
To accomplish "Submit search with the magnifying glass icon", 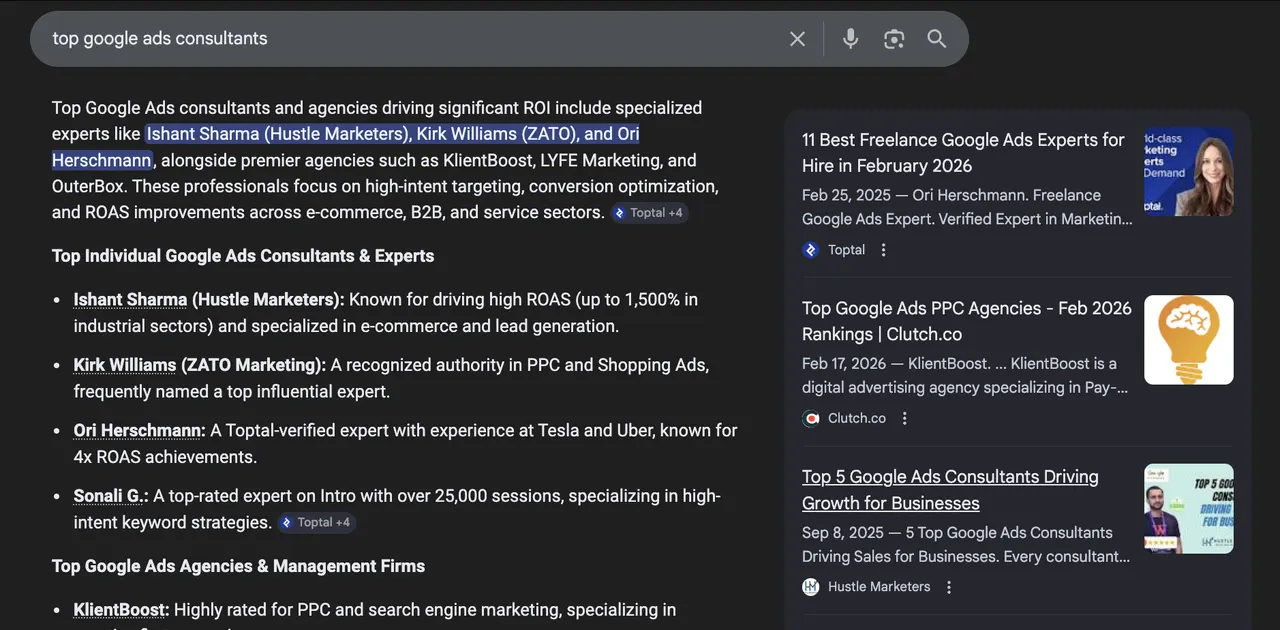I will tap(936, 39).
